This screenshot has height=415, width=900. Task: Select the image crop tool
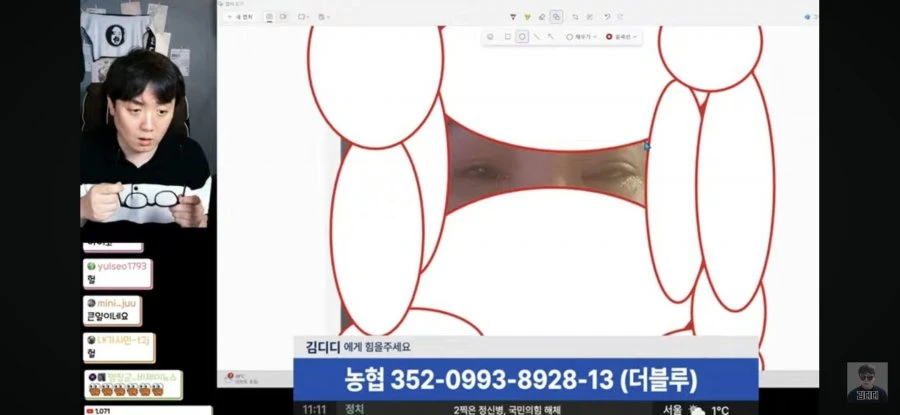coord(575,17)
